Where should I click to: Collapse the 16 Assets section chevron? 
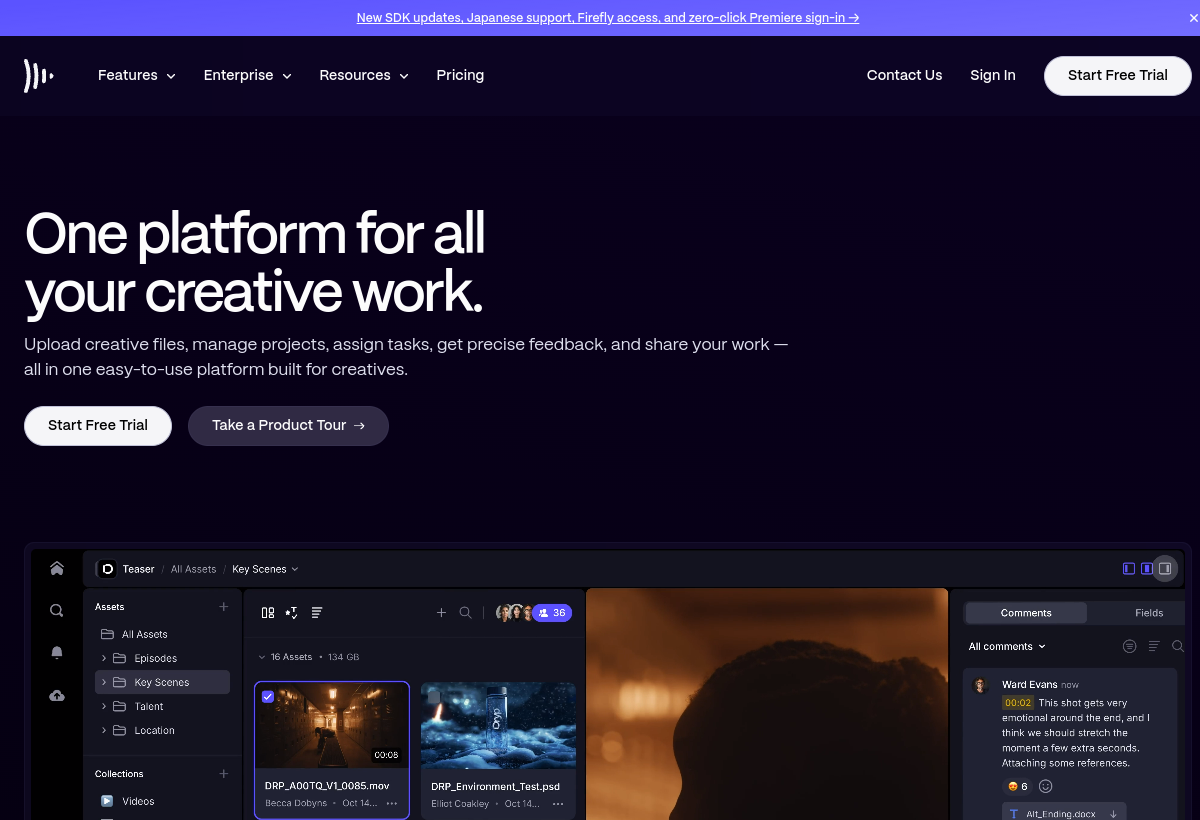pos(262,657)
